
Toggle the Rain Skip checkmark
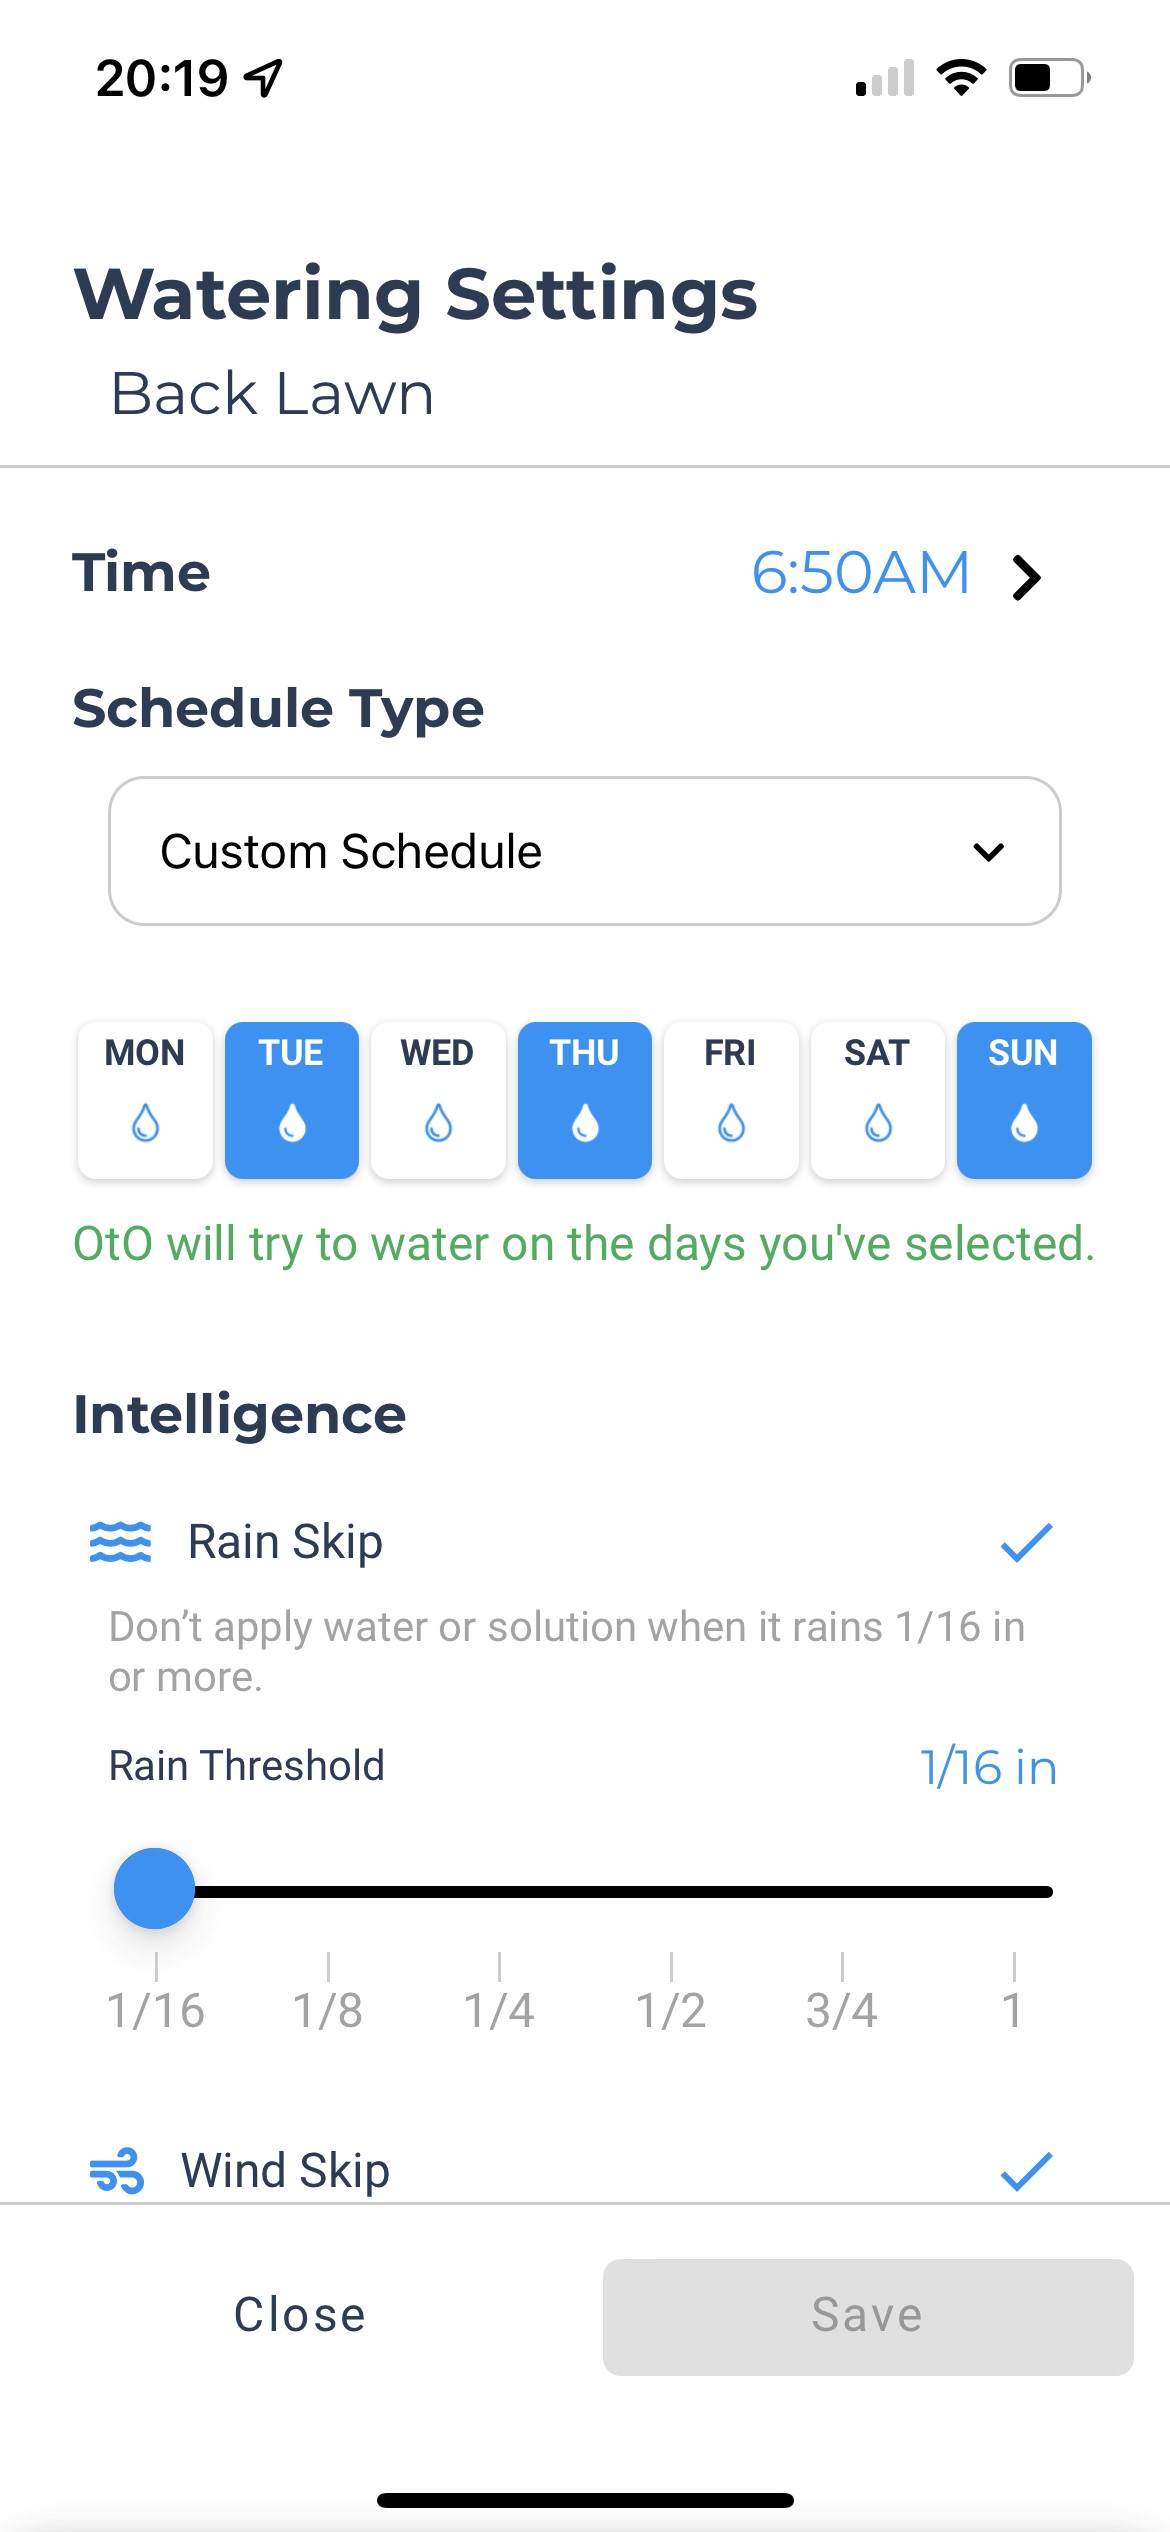[x=1026, y=1542]
